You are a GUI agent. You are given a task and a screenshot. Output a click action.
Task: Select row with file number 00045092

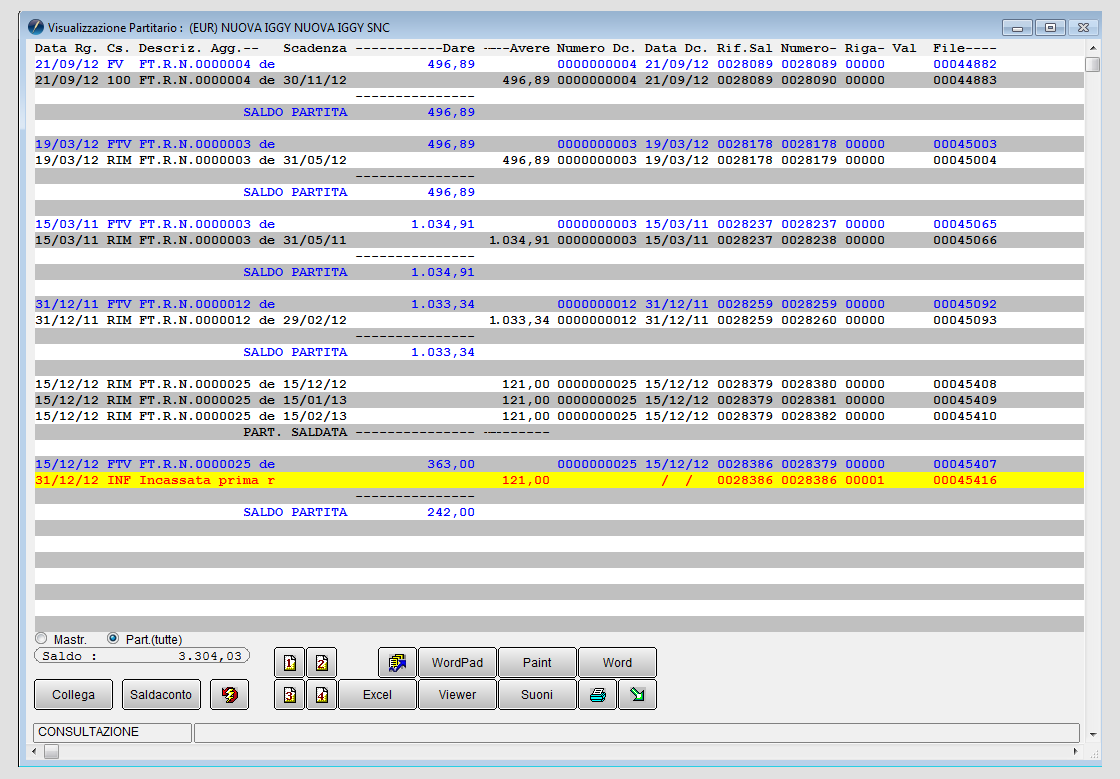(559, 304)
